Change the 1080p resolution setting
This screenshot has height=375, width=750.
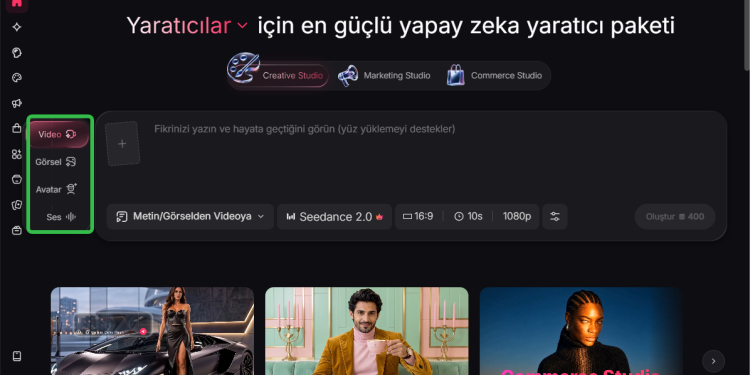(517, 217)
